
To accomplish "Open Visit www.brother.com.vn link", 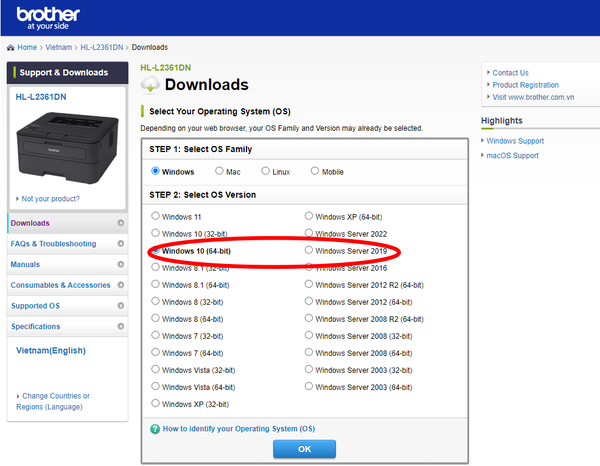I will (533, 97).
